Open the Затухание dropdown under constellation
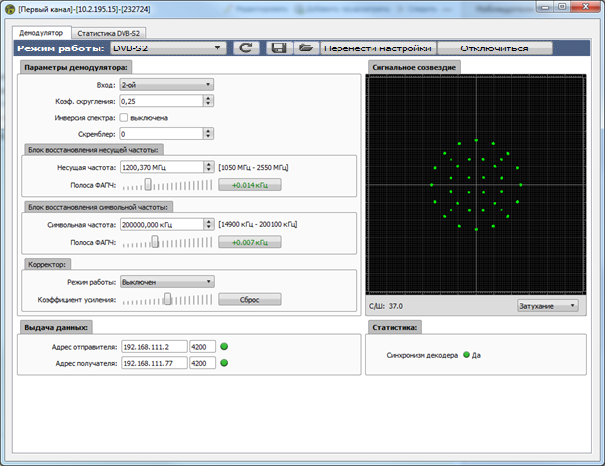 click(x=548, y=306)
